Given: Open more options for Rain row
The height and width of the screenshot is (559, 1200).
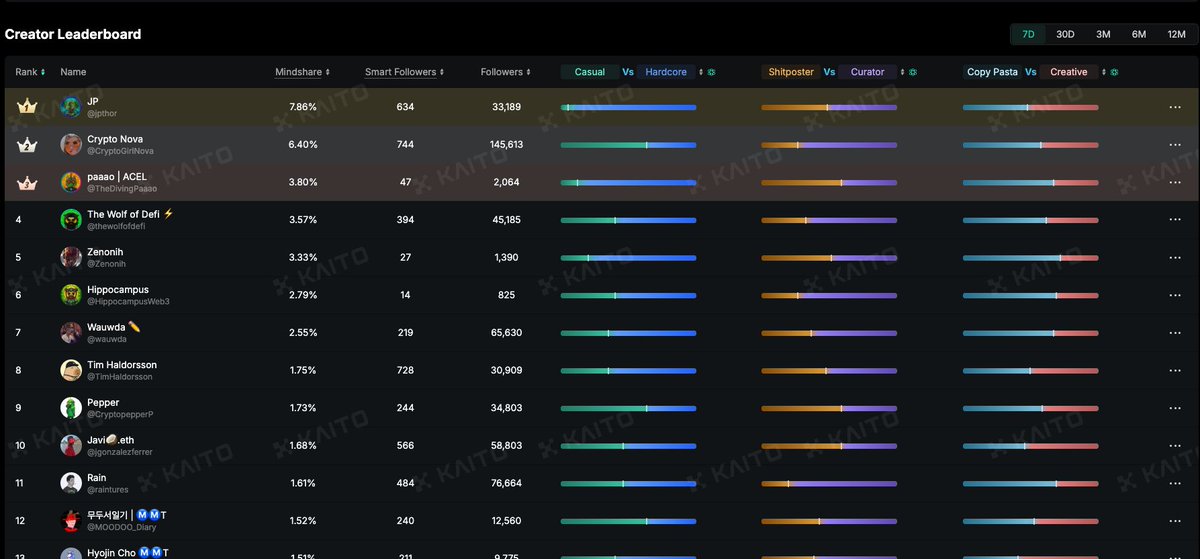Looking at the screenshot, I should click(x=1175, y=483).
